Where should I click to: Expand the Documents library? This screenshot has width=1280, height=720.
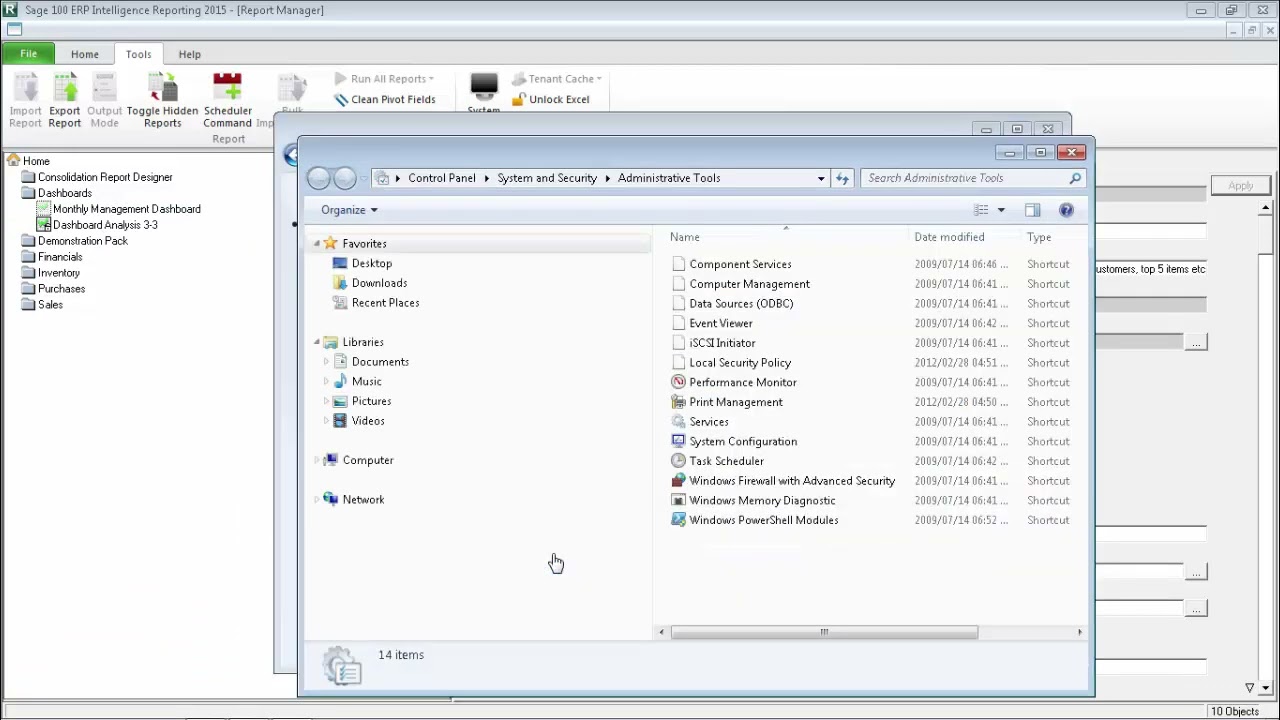326,362
